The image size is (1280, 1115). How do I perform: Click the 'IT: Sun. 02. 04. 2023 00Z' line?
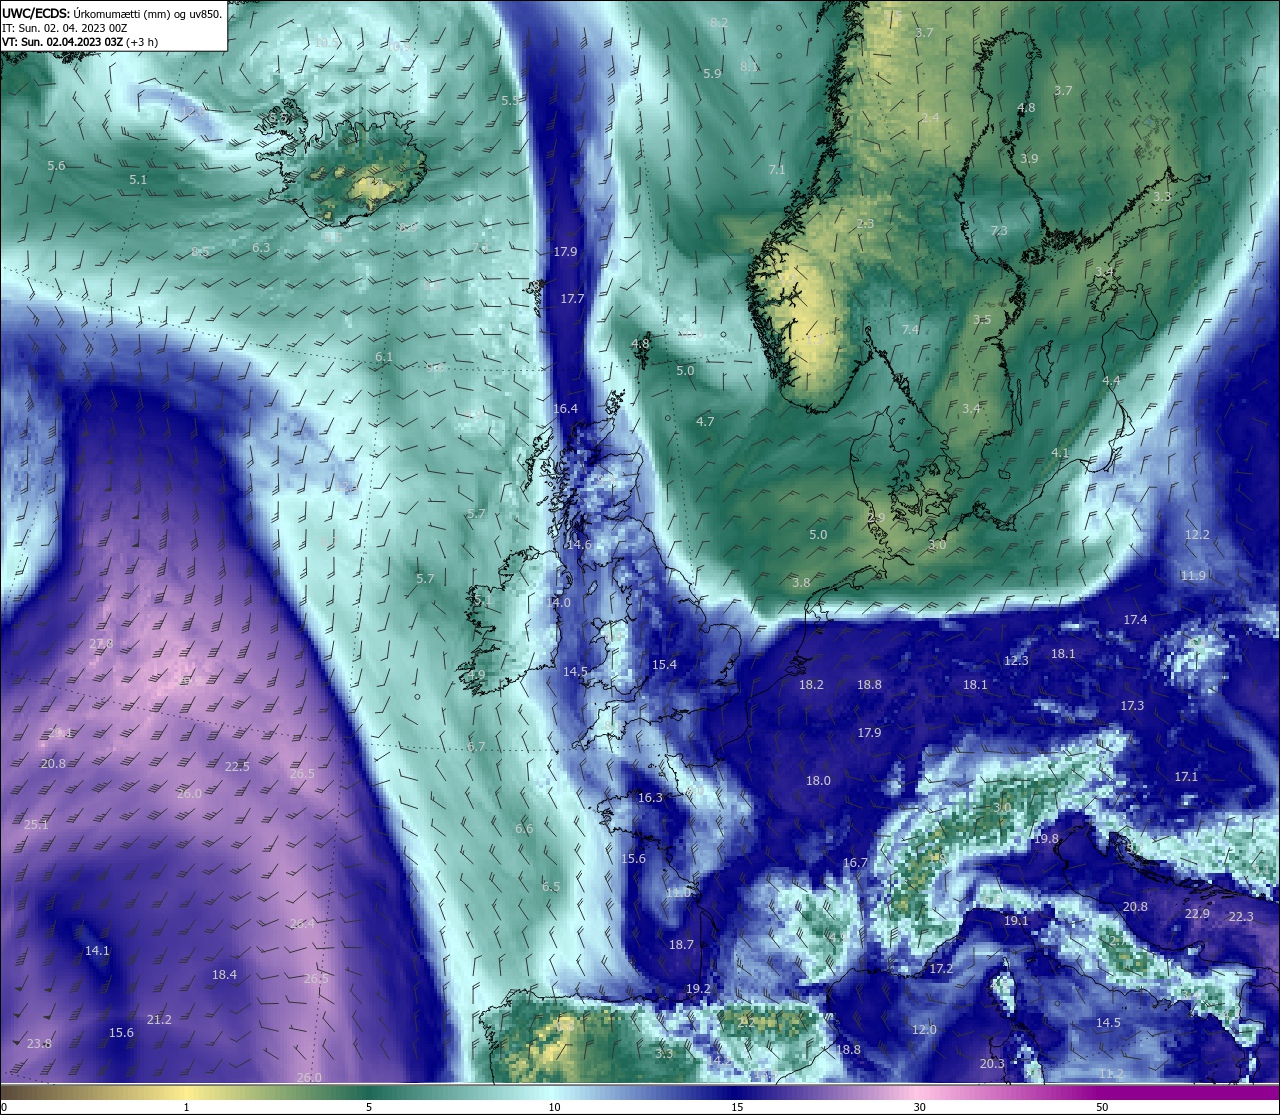click(x=64, y=28)
